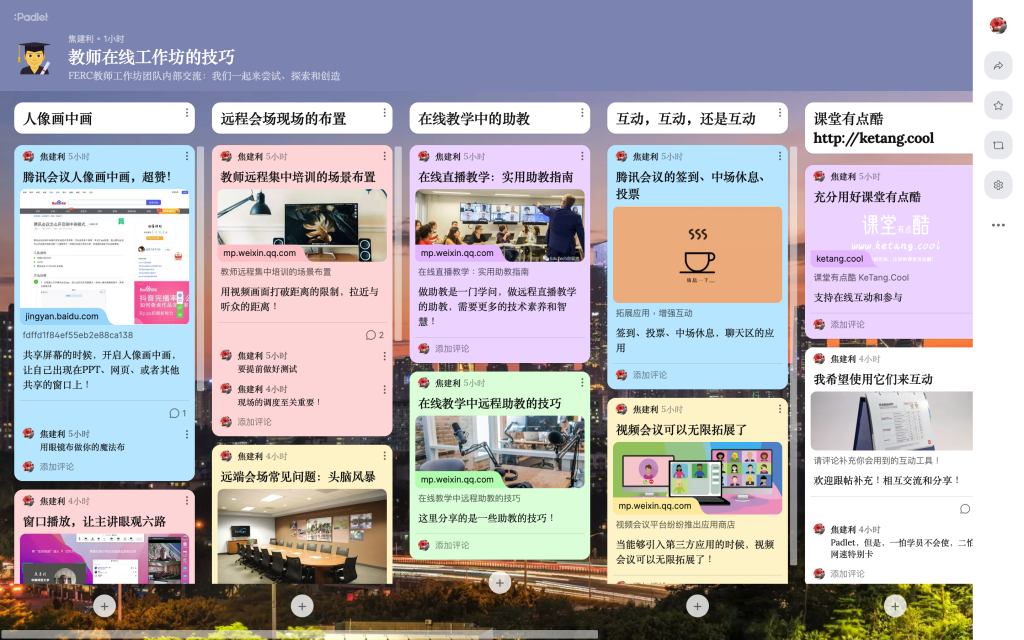This screenshot has width=1024, height=640.
Task: Click the horizontal scrollbar at bottom
Action: click(299, 634)
